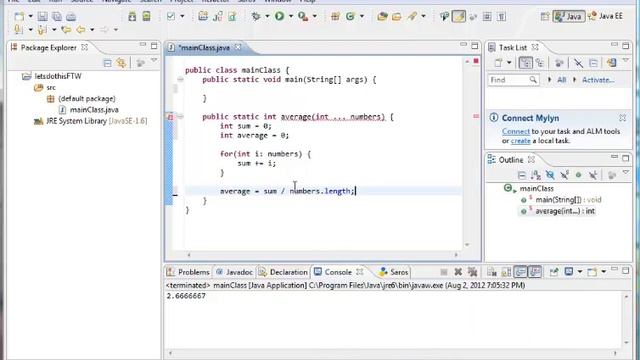This screenshot has width=640, height=360.
Task: Click the New Java Package icon
Action: click(x=335, y=16)
